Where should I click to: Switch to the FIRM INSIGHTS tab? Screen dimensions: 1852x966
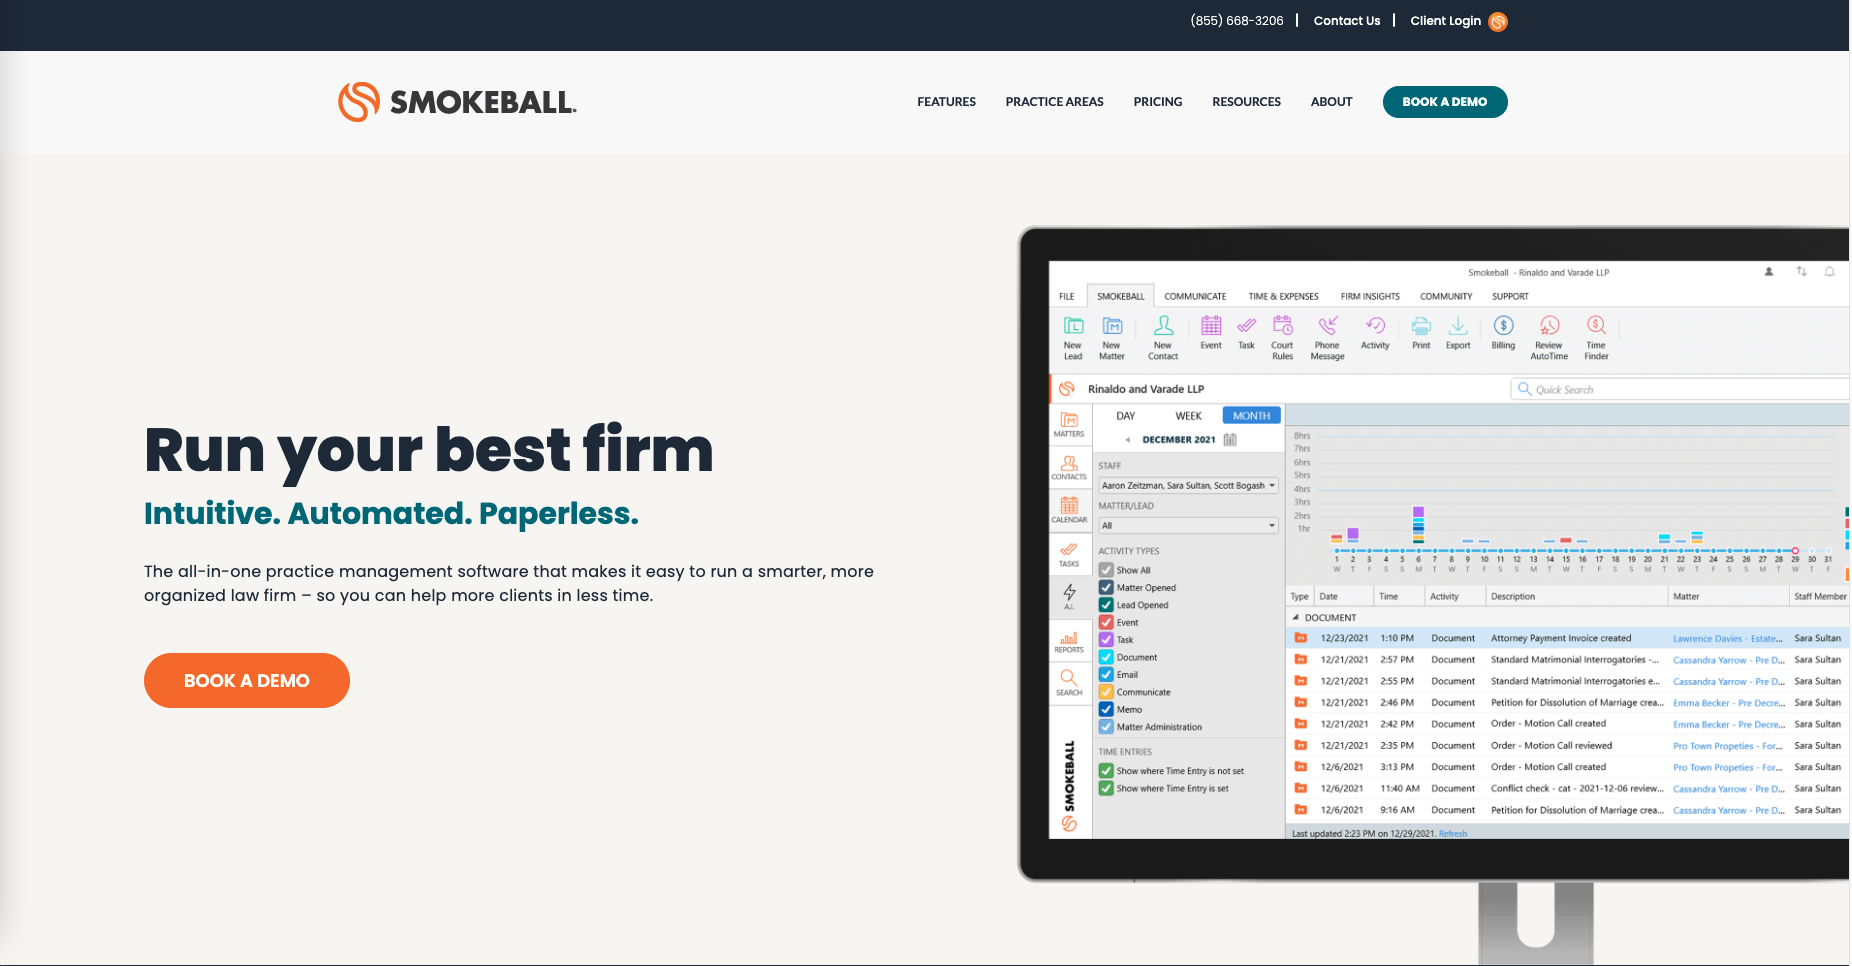tap(1370, 297)
